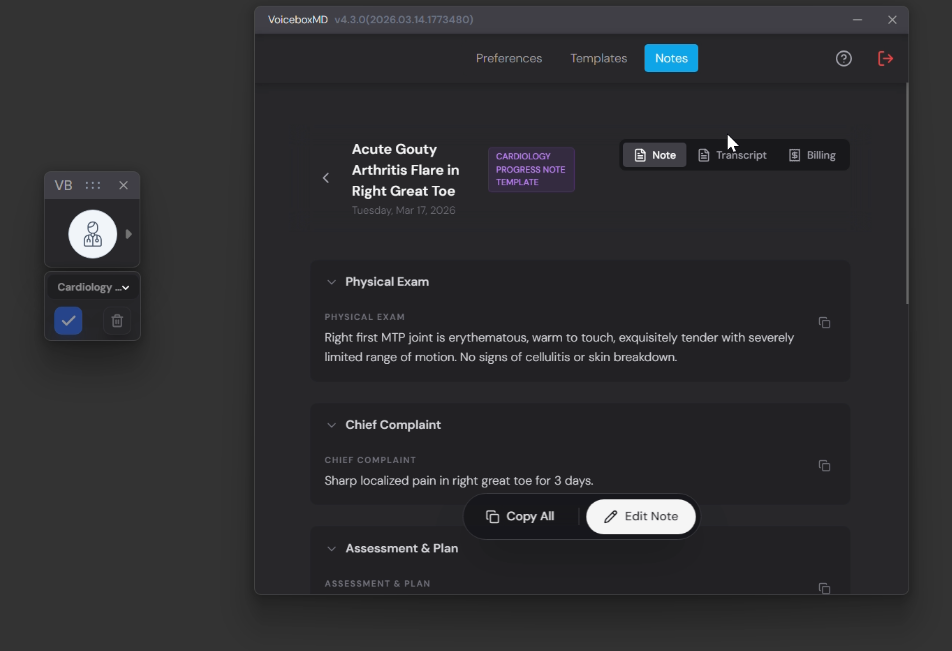Click the red logout icon
The image size is (952, 651).
point(885,59)
